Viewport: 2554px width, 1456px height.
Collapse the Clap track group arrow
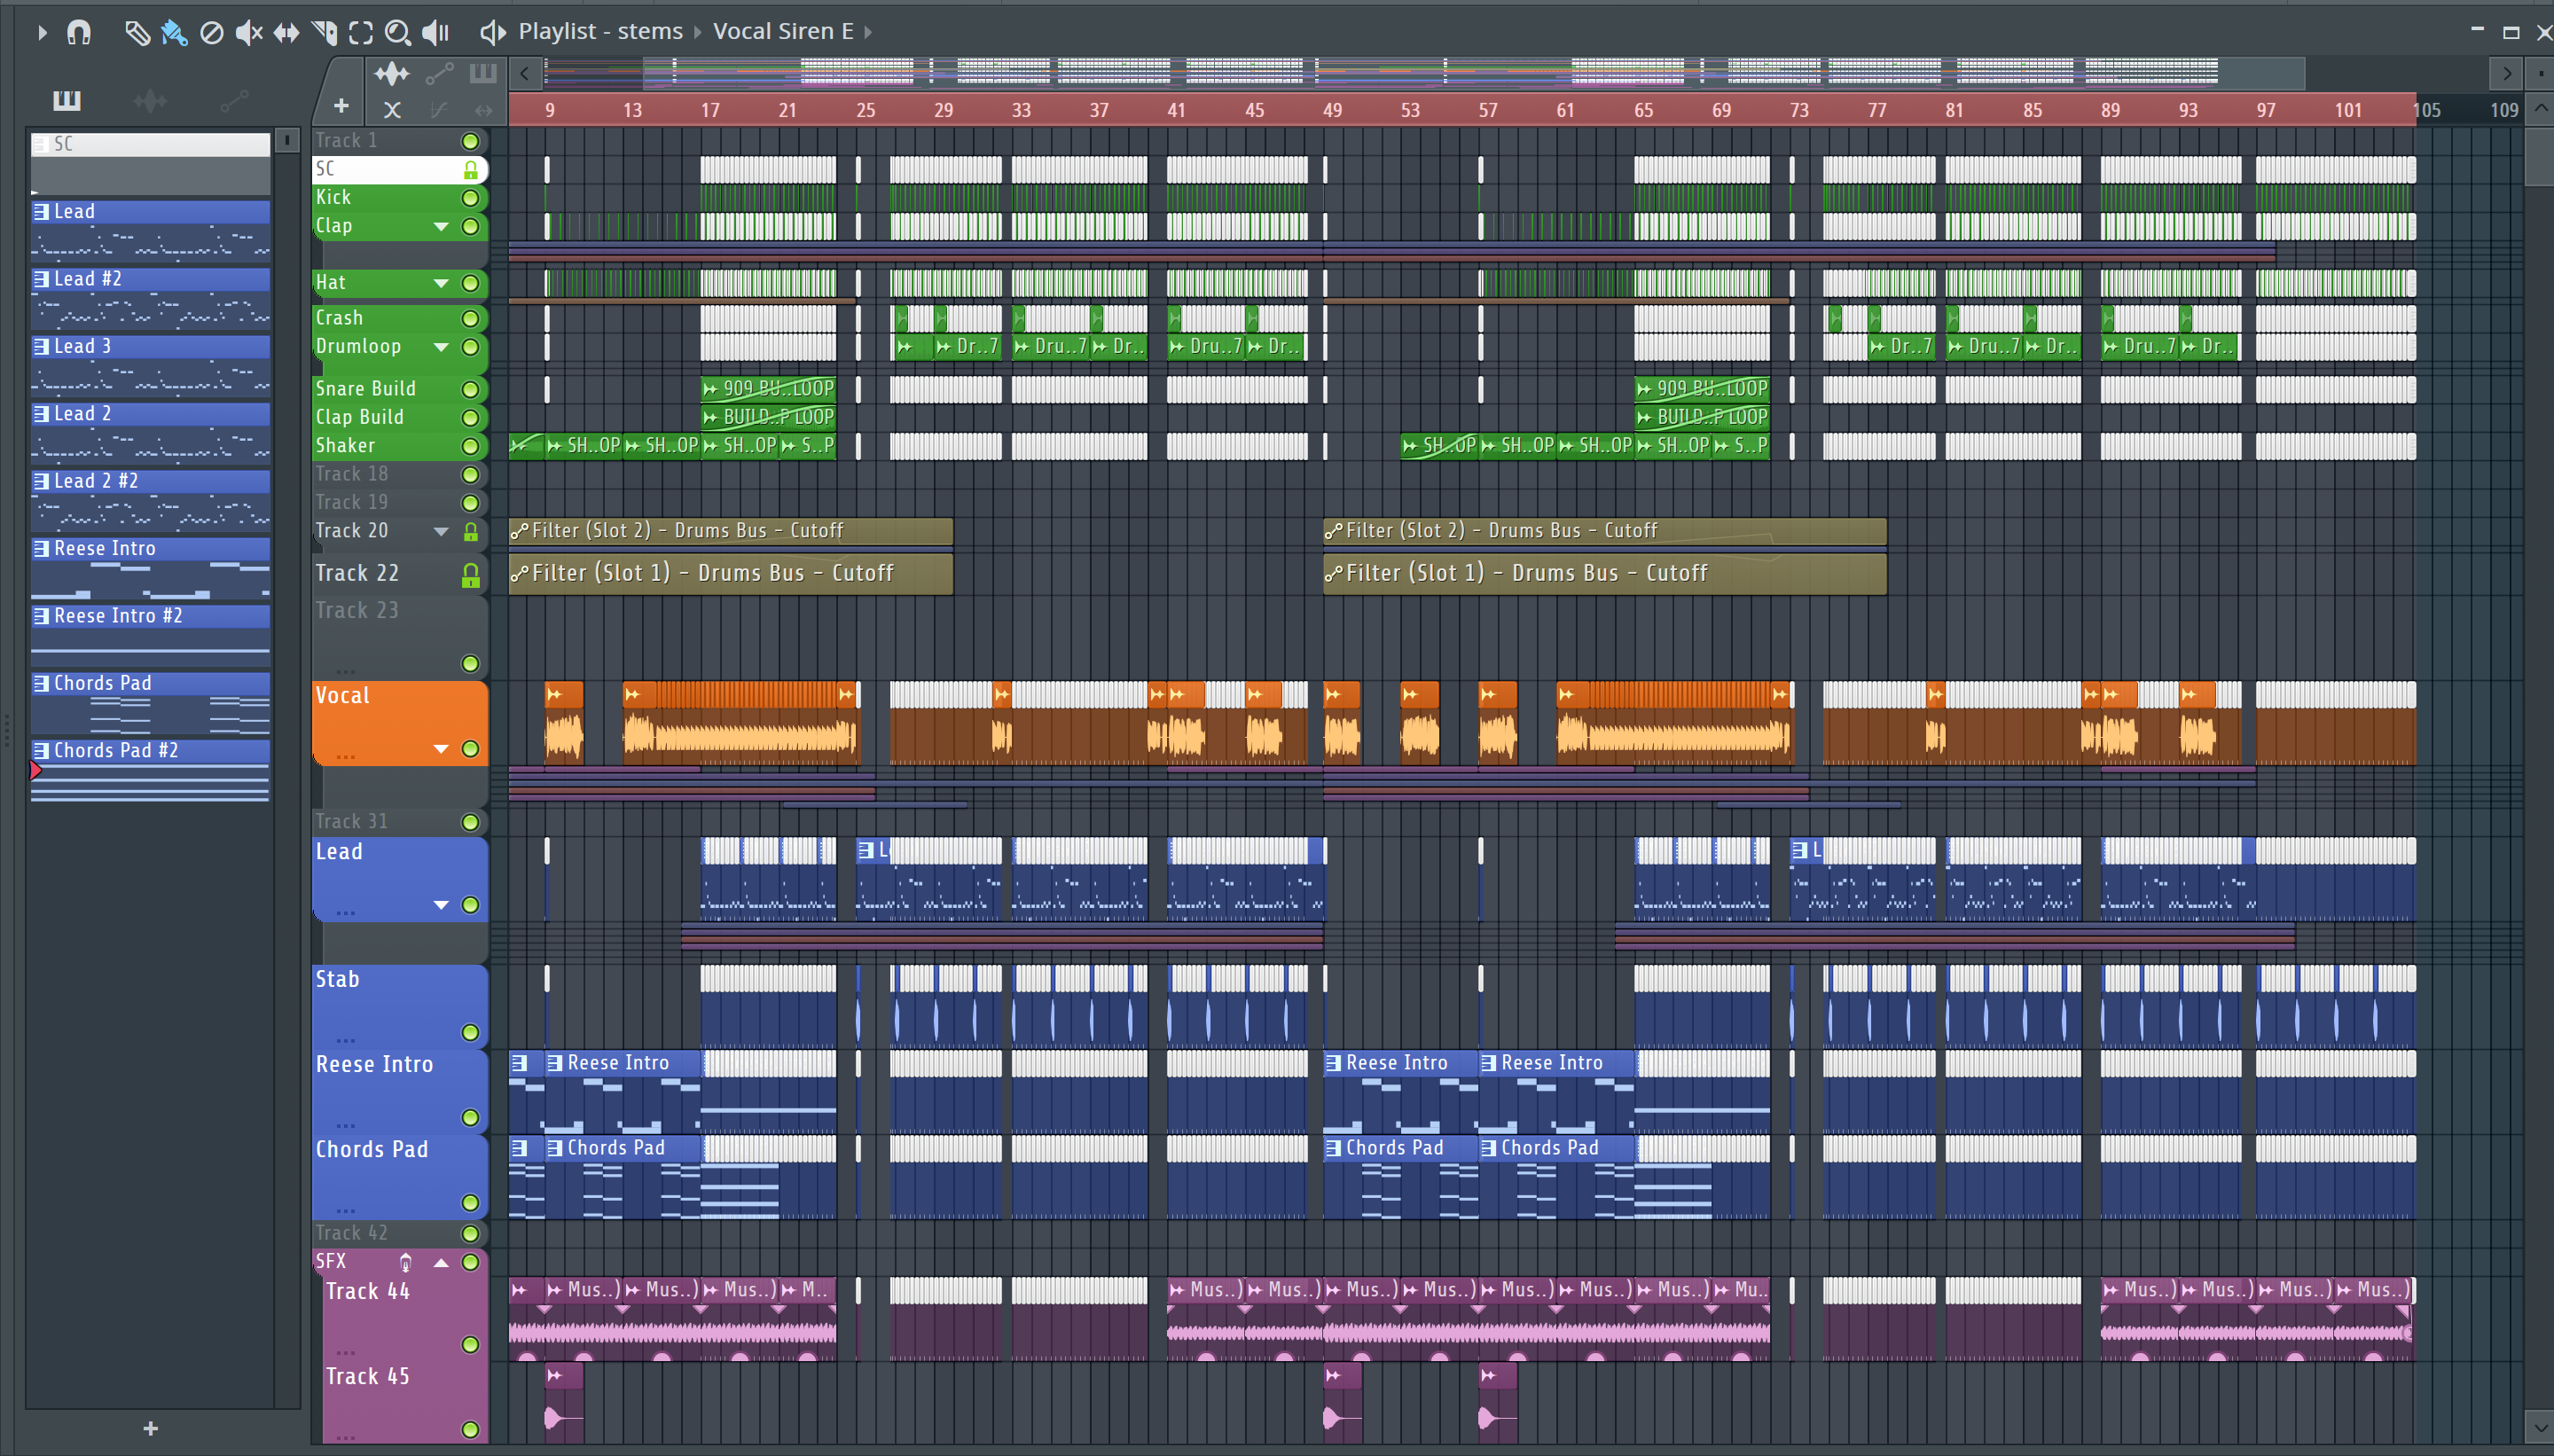pyautogui.click(x=441, y=227)
